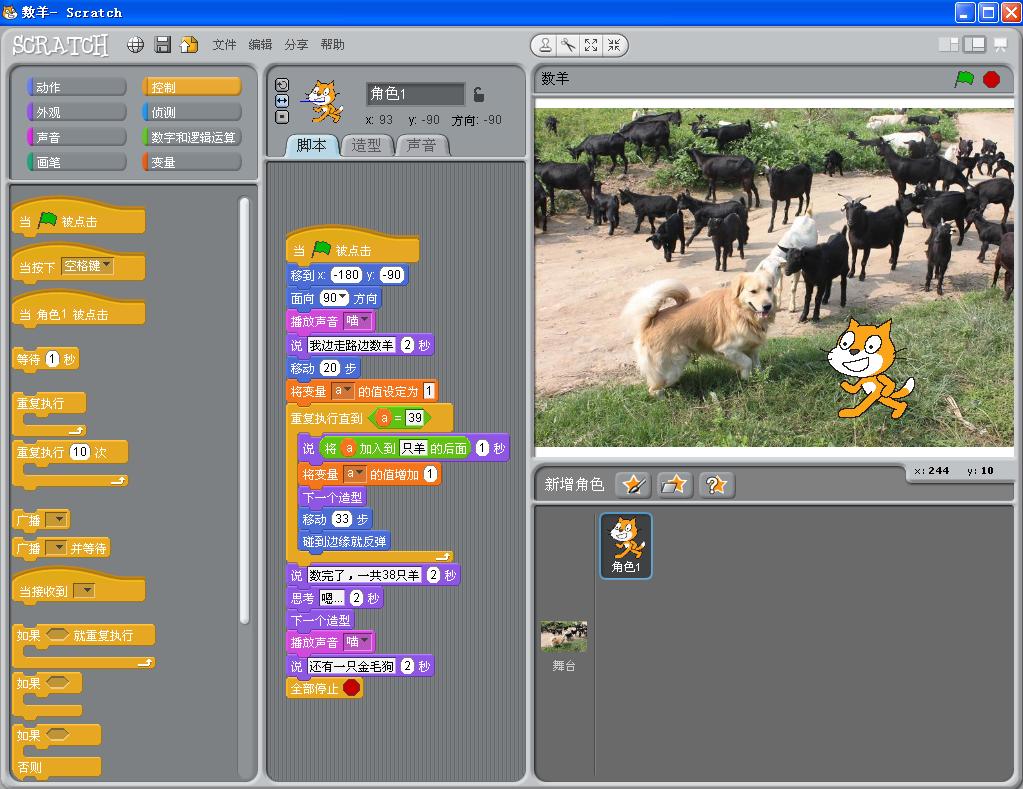Switch to the 造型 tab
Image resolution: width=1023 pixels, height=789 pixels.
(x=367, y=145)
